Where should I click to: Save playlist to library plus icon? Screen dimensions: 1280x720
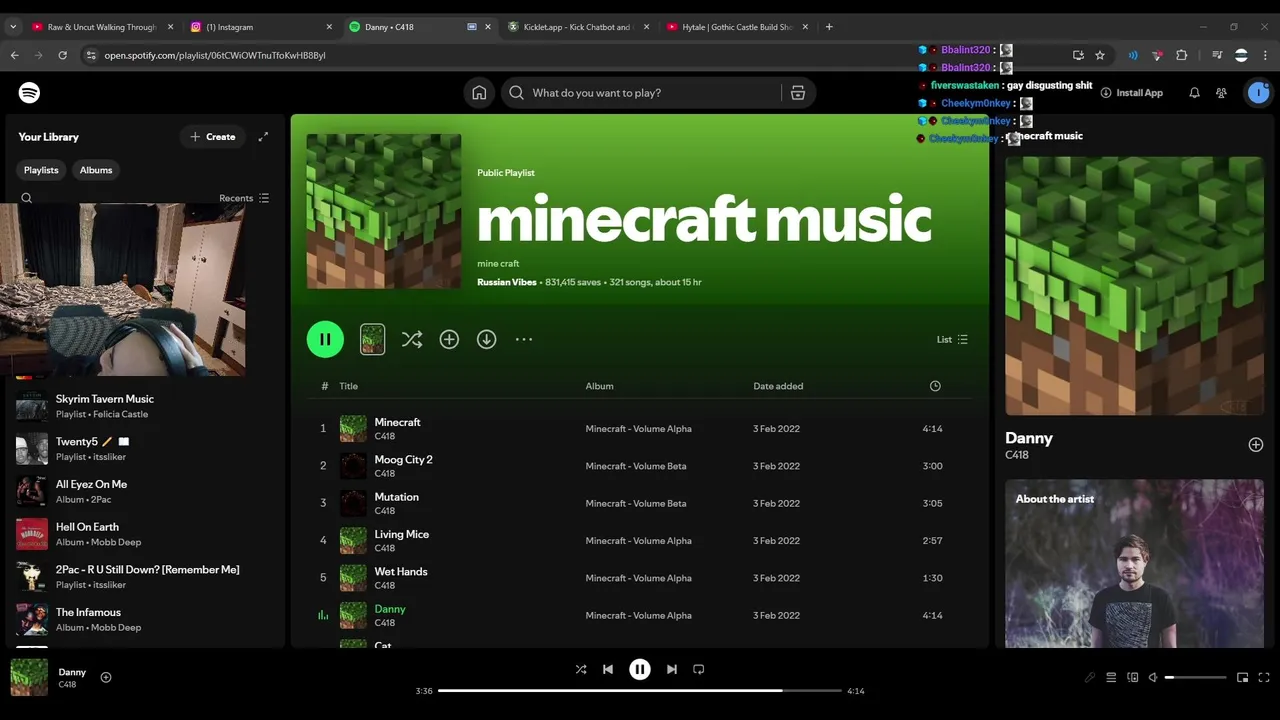point(449,340)
